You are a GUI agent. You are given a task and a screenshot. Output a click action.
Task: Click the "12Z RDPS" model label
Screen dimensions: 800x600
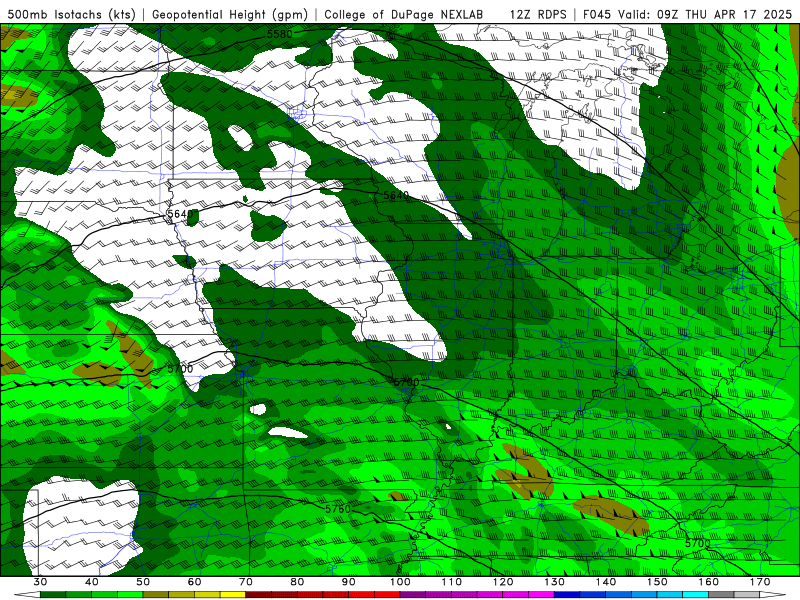coord(538,14)
